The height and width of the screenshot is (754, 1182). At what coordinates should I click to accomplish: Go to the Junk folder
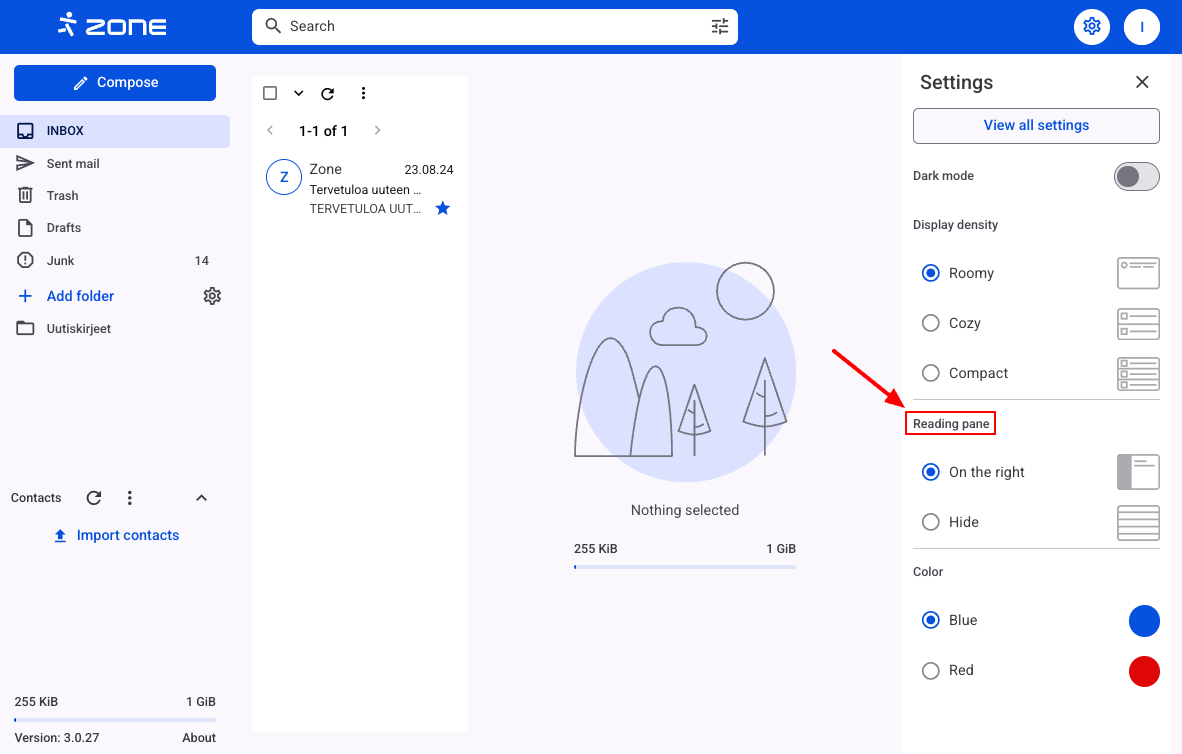[61, 261]
